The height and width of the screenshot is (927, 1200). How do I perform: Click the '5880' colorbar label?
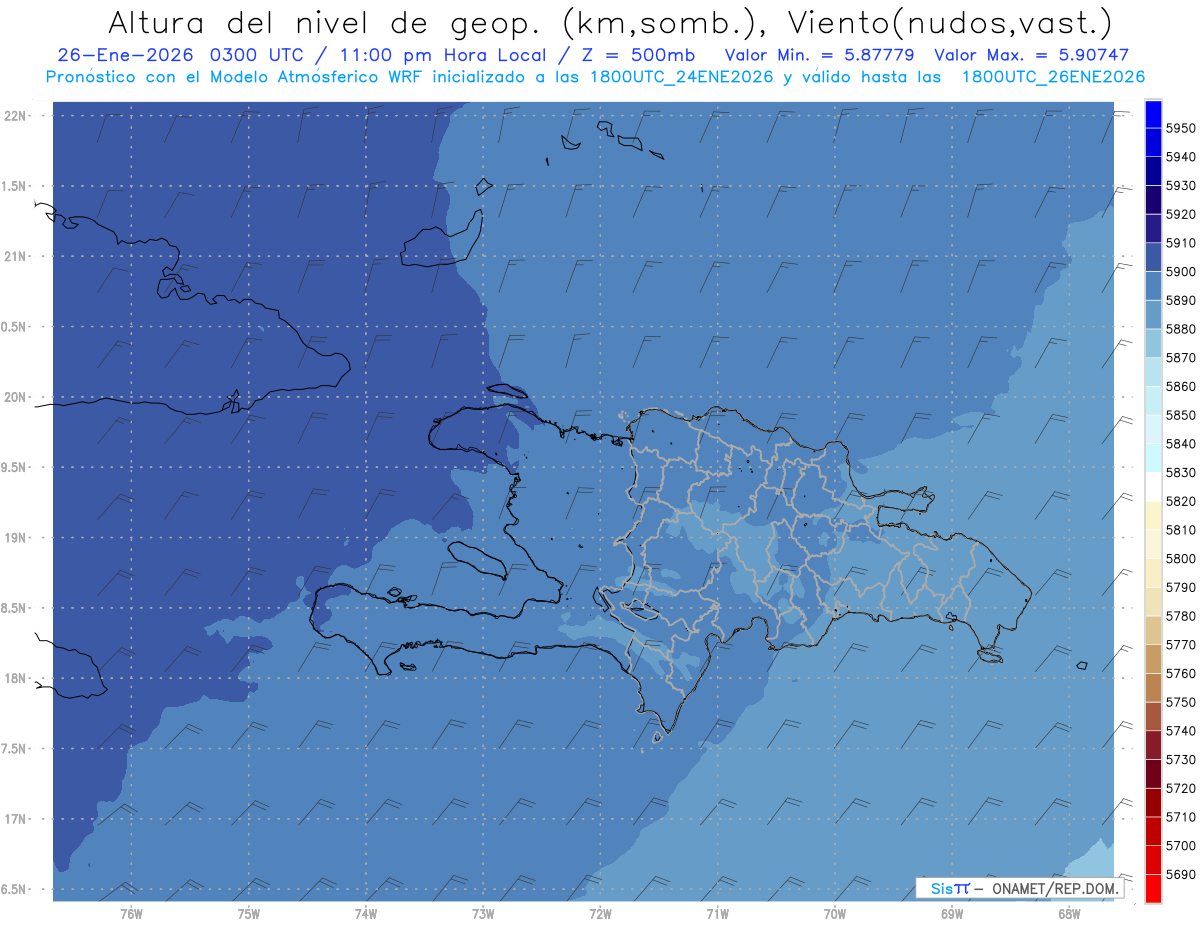[x=1181, y=329]
